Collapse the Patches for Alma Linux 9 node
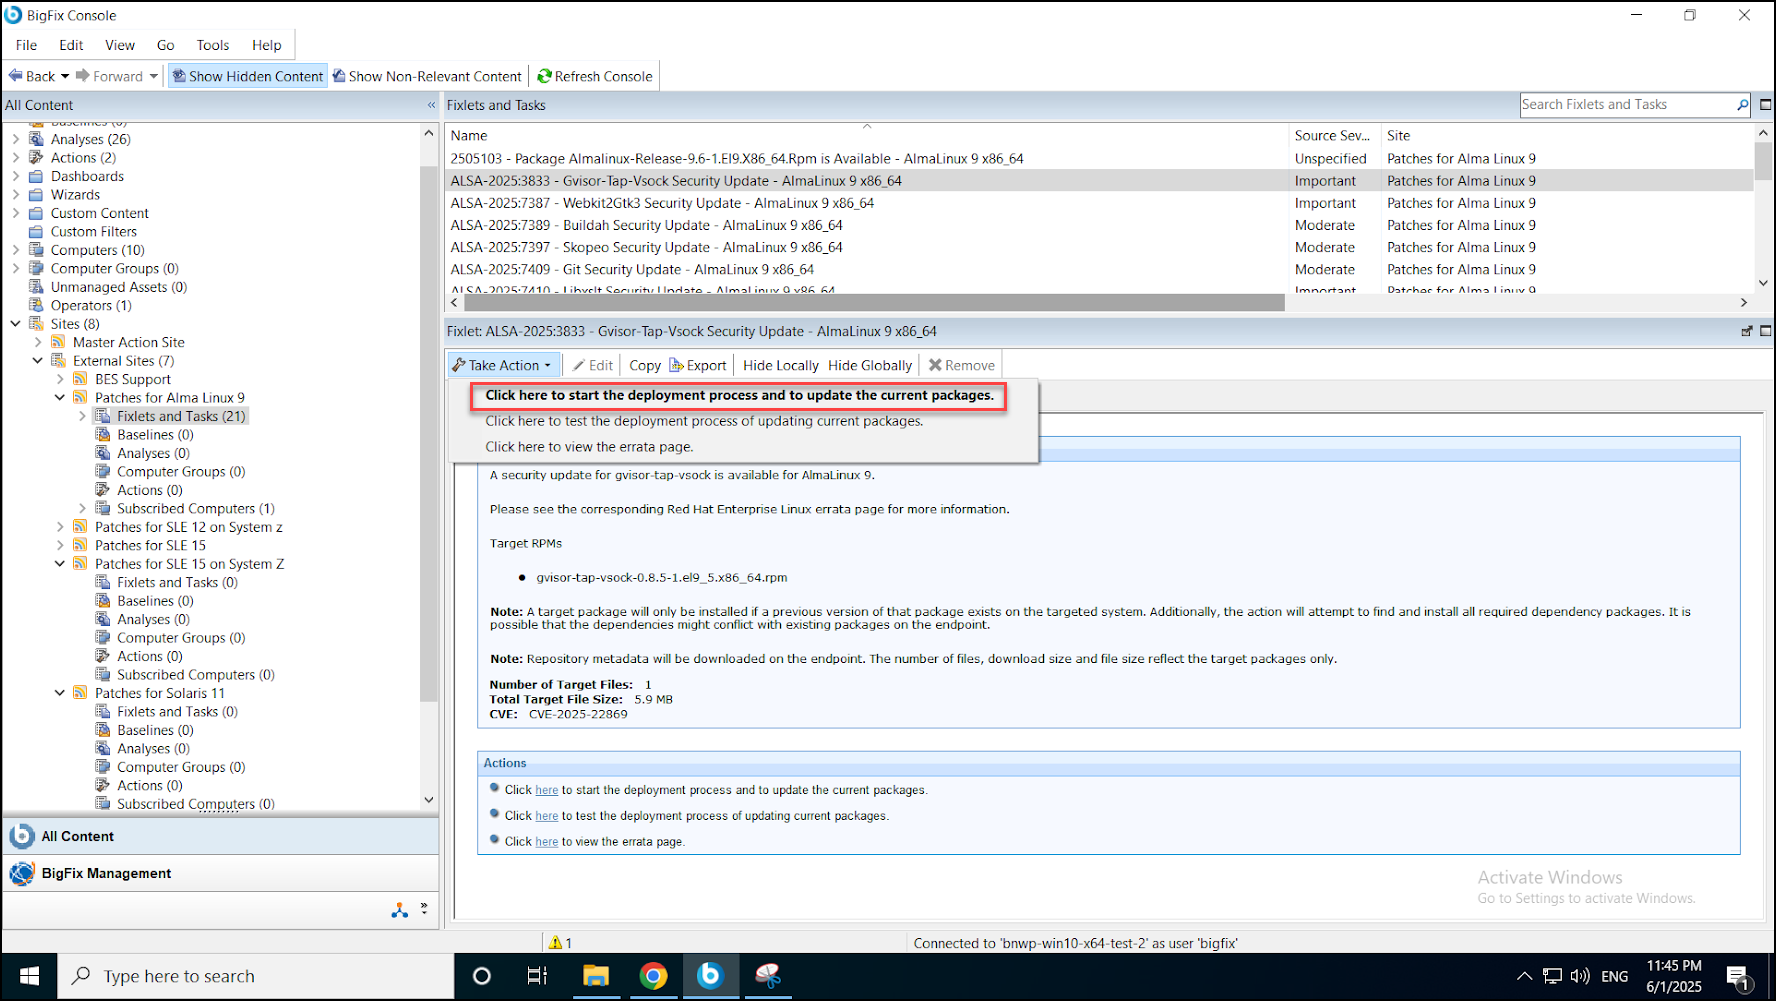 click(x=60, y=398)
